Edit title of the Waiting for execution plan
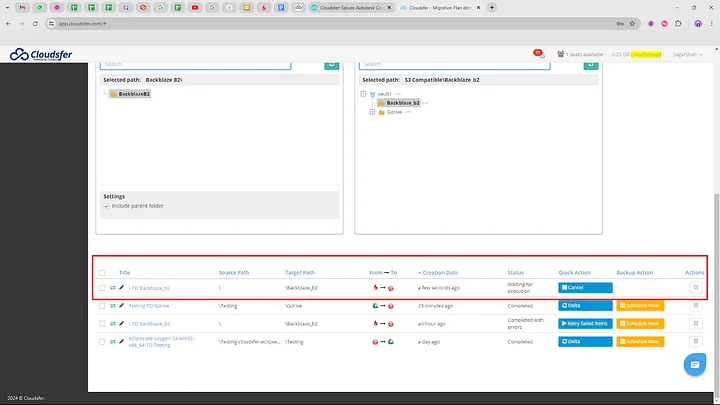Image resolution: width=720 pixels, height=405 pixels. coord(121,287)
